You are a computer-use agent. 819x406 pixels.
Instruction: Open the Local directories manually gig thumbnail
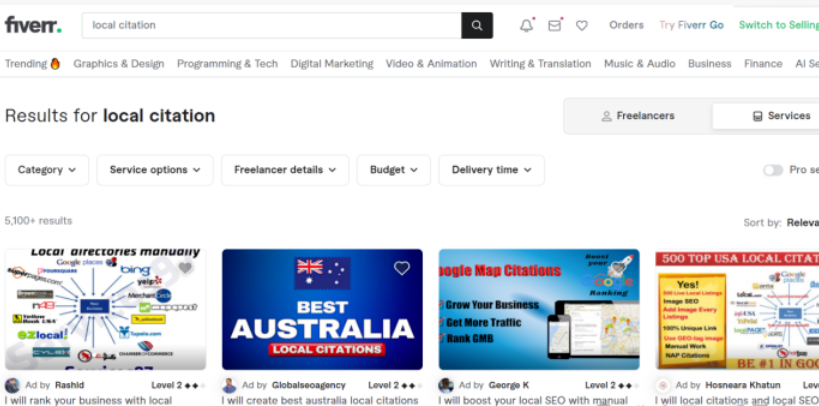pos(106,309)
